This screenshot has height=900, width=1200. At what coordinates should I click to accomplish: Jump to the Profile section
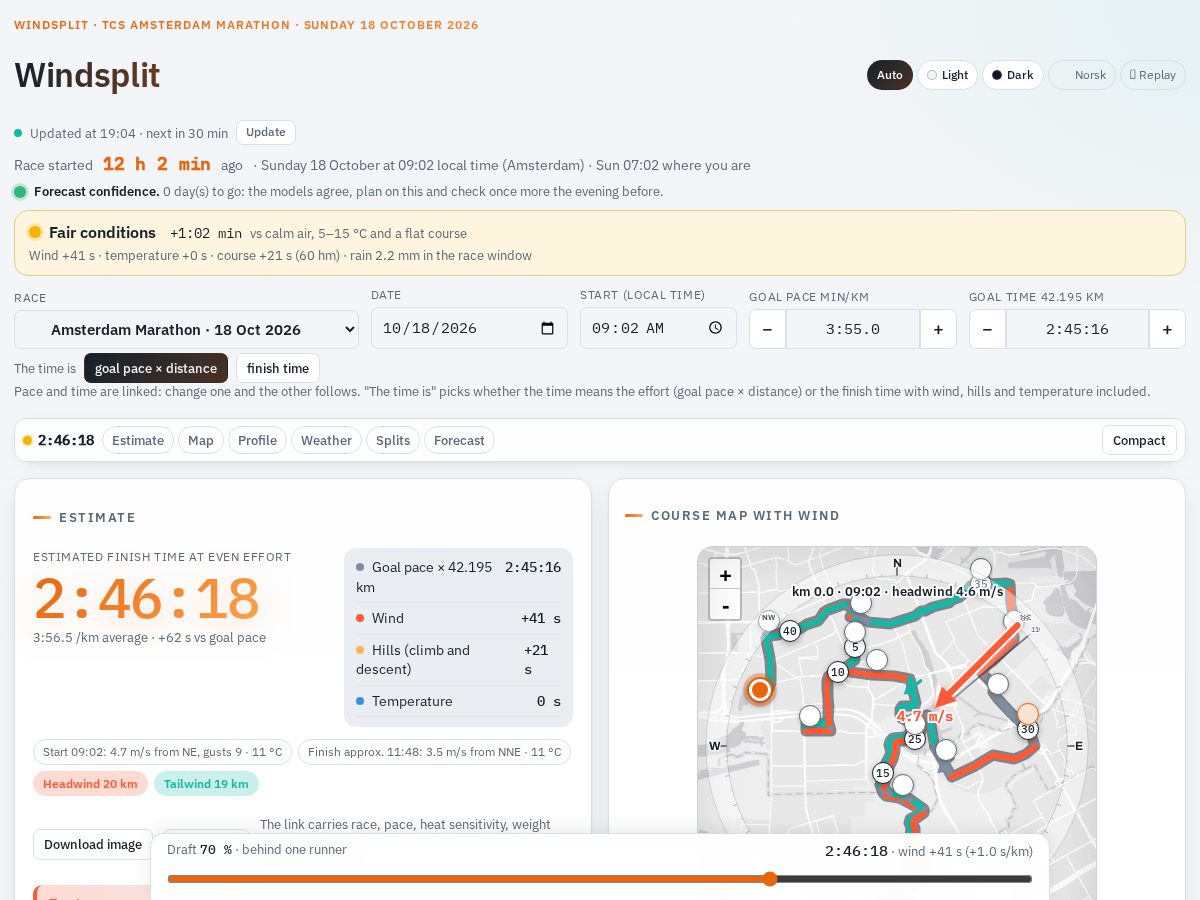[x=257, y=440]
